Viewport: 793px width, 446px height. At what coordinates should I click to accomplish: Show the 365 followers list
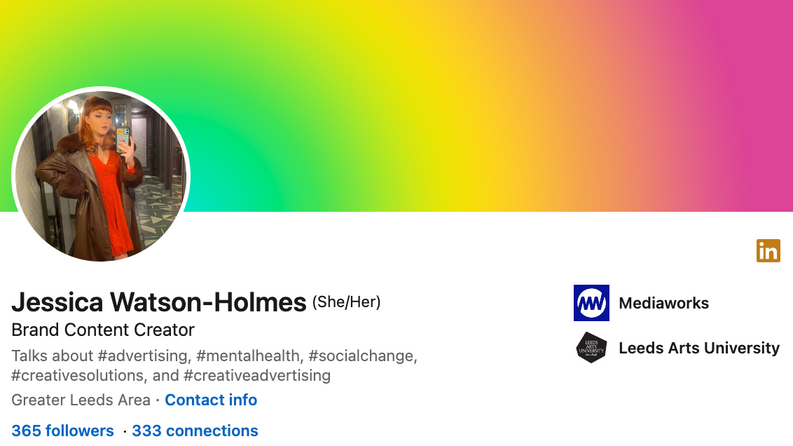pos(63,430)
